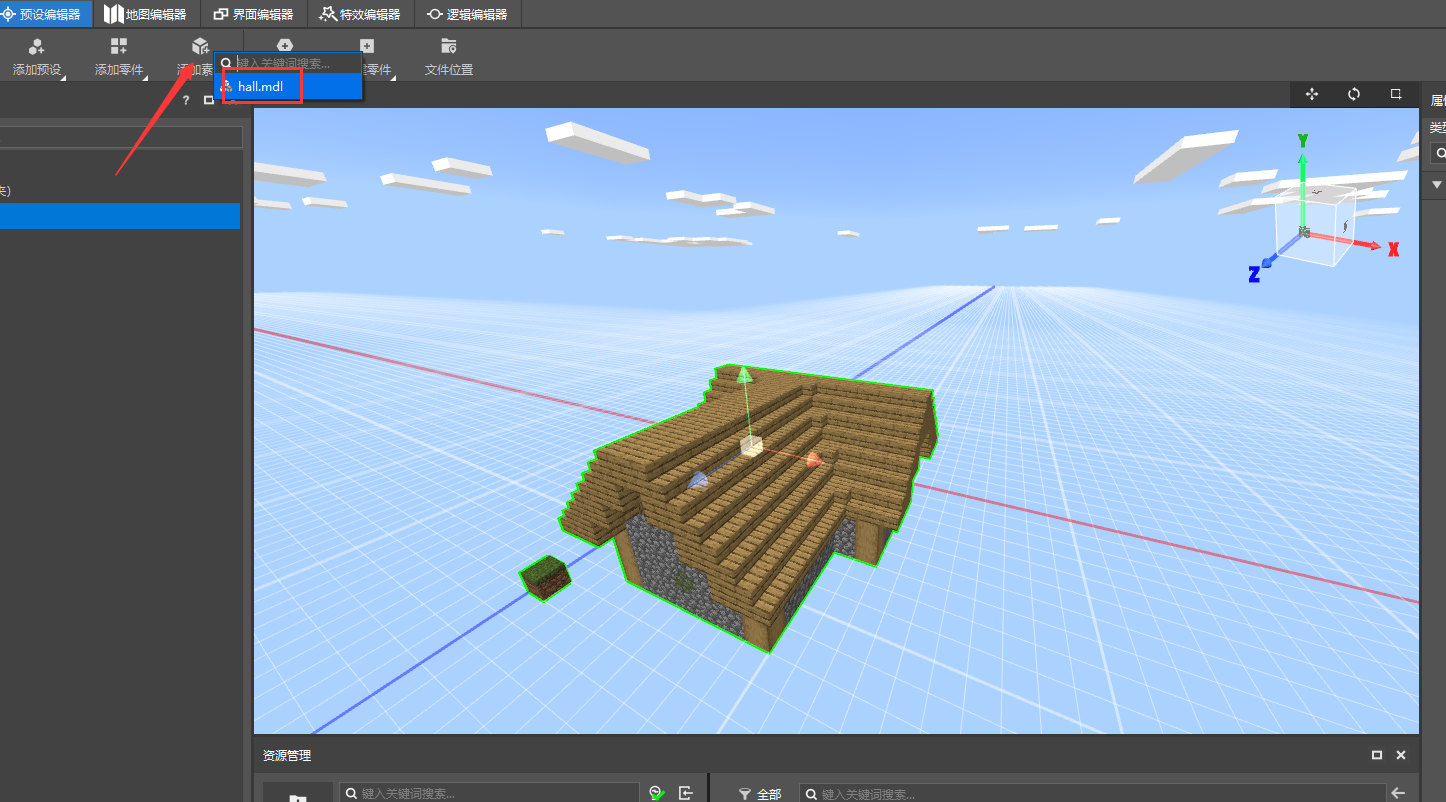Select hall.mdl from the dropdown list
Image resolution: width=1446 pixels, height=802 pixels.
pos(289,87)
